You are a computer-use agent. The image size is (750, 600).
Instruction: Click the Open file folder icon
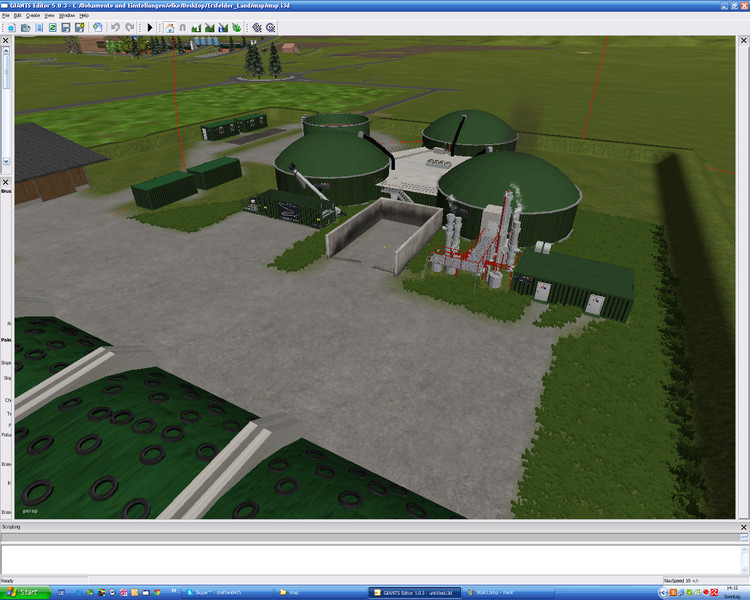(25, 28)
